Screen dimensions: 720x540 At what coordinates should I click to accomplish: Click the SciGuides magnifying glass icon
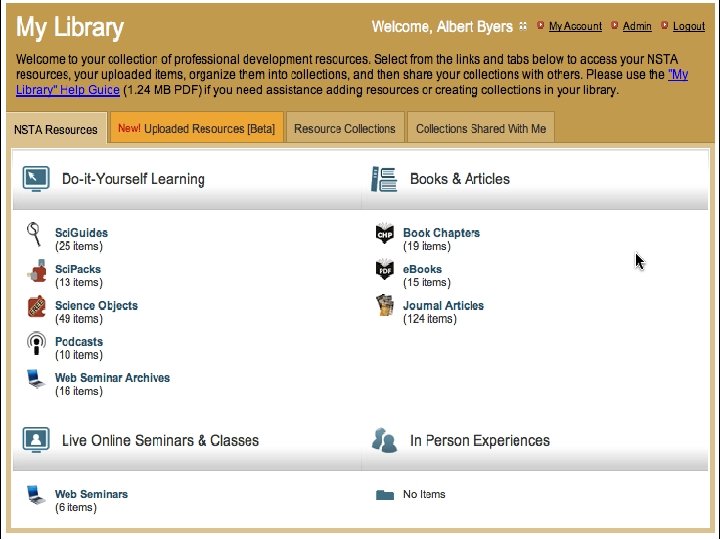pos(34,235)
